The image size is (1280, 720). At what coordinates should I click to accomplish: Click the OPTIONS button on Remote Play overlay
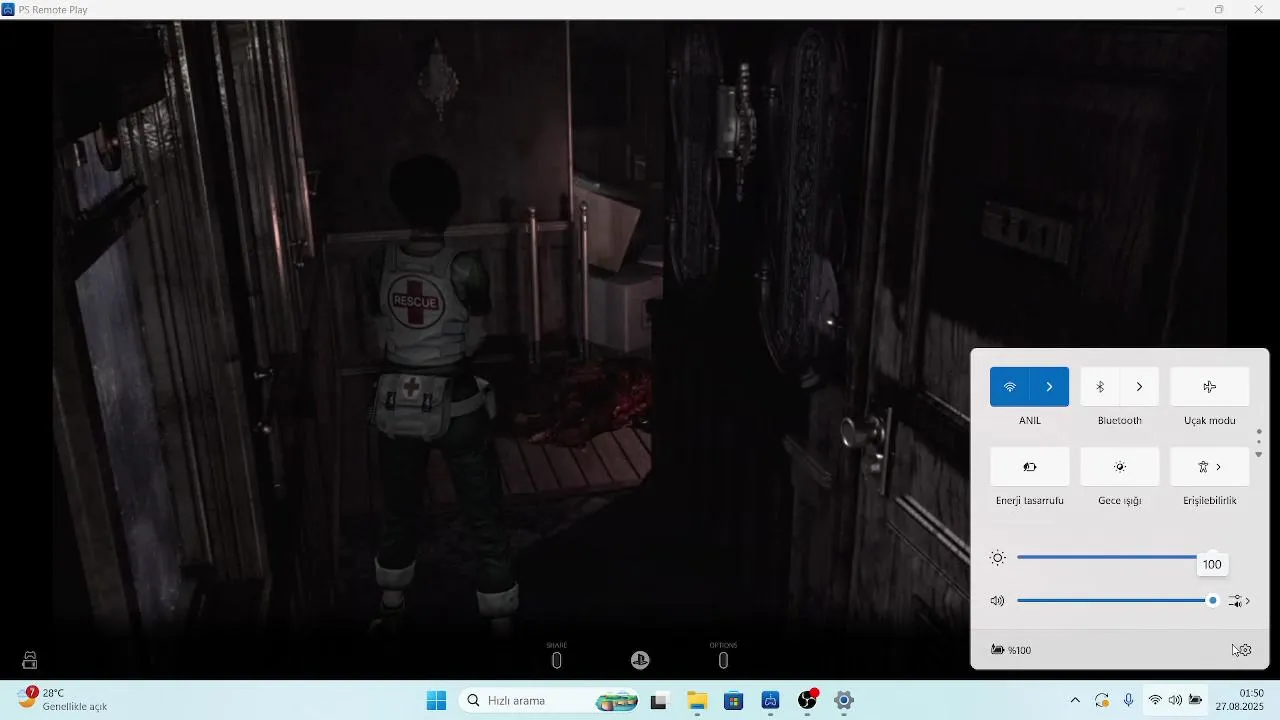(x=723, y=656)
